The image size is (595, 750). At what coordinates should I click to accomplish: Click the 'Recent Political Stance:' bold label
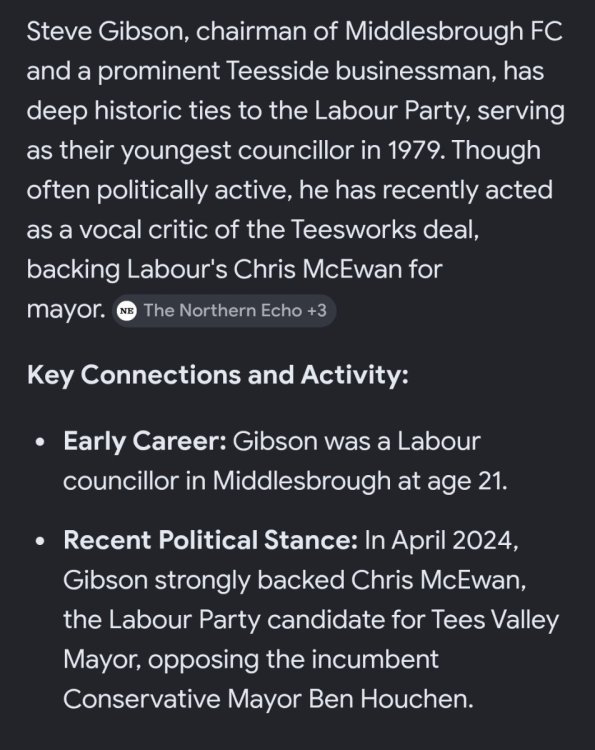[x=210, y=540]
